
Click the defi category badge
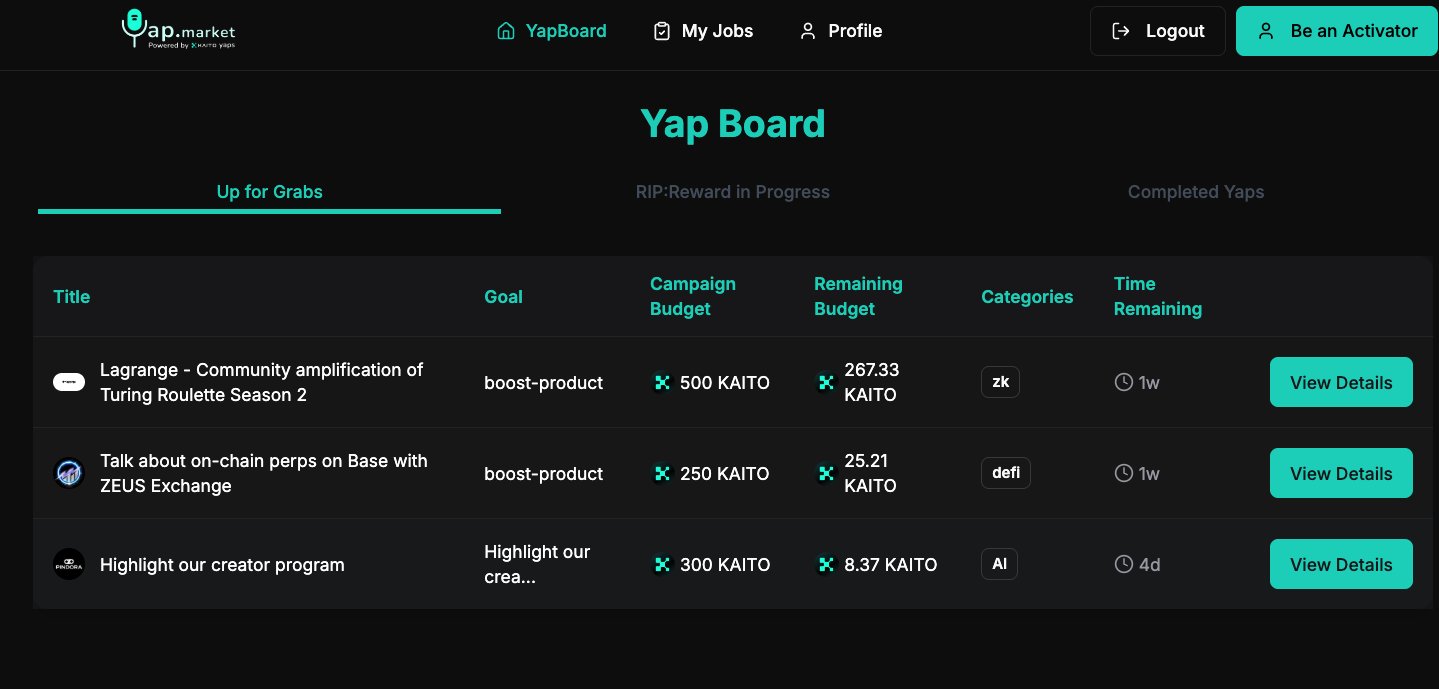coord(1006,472)
